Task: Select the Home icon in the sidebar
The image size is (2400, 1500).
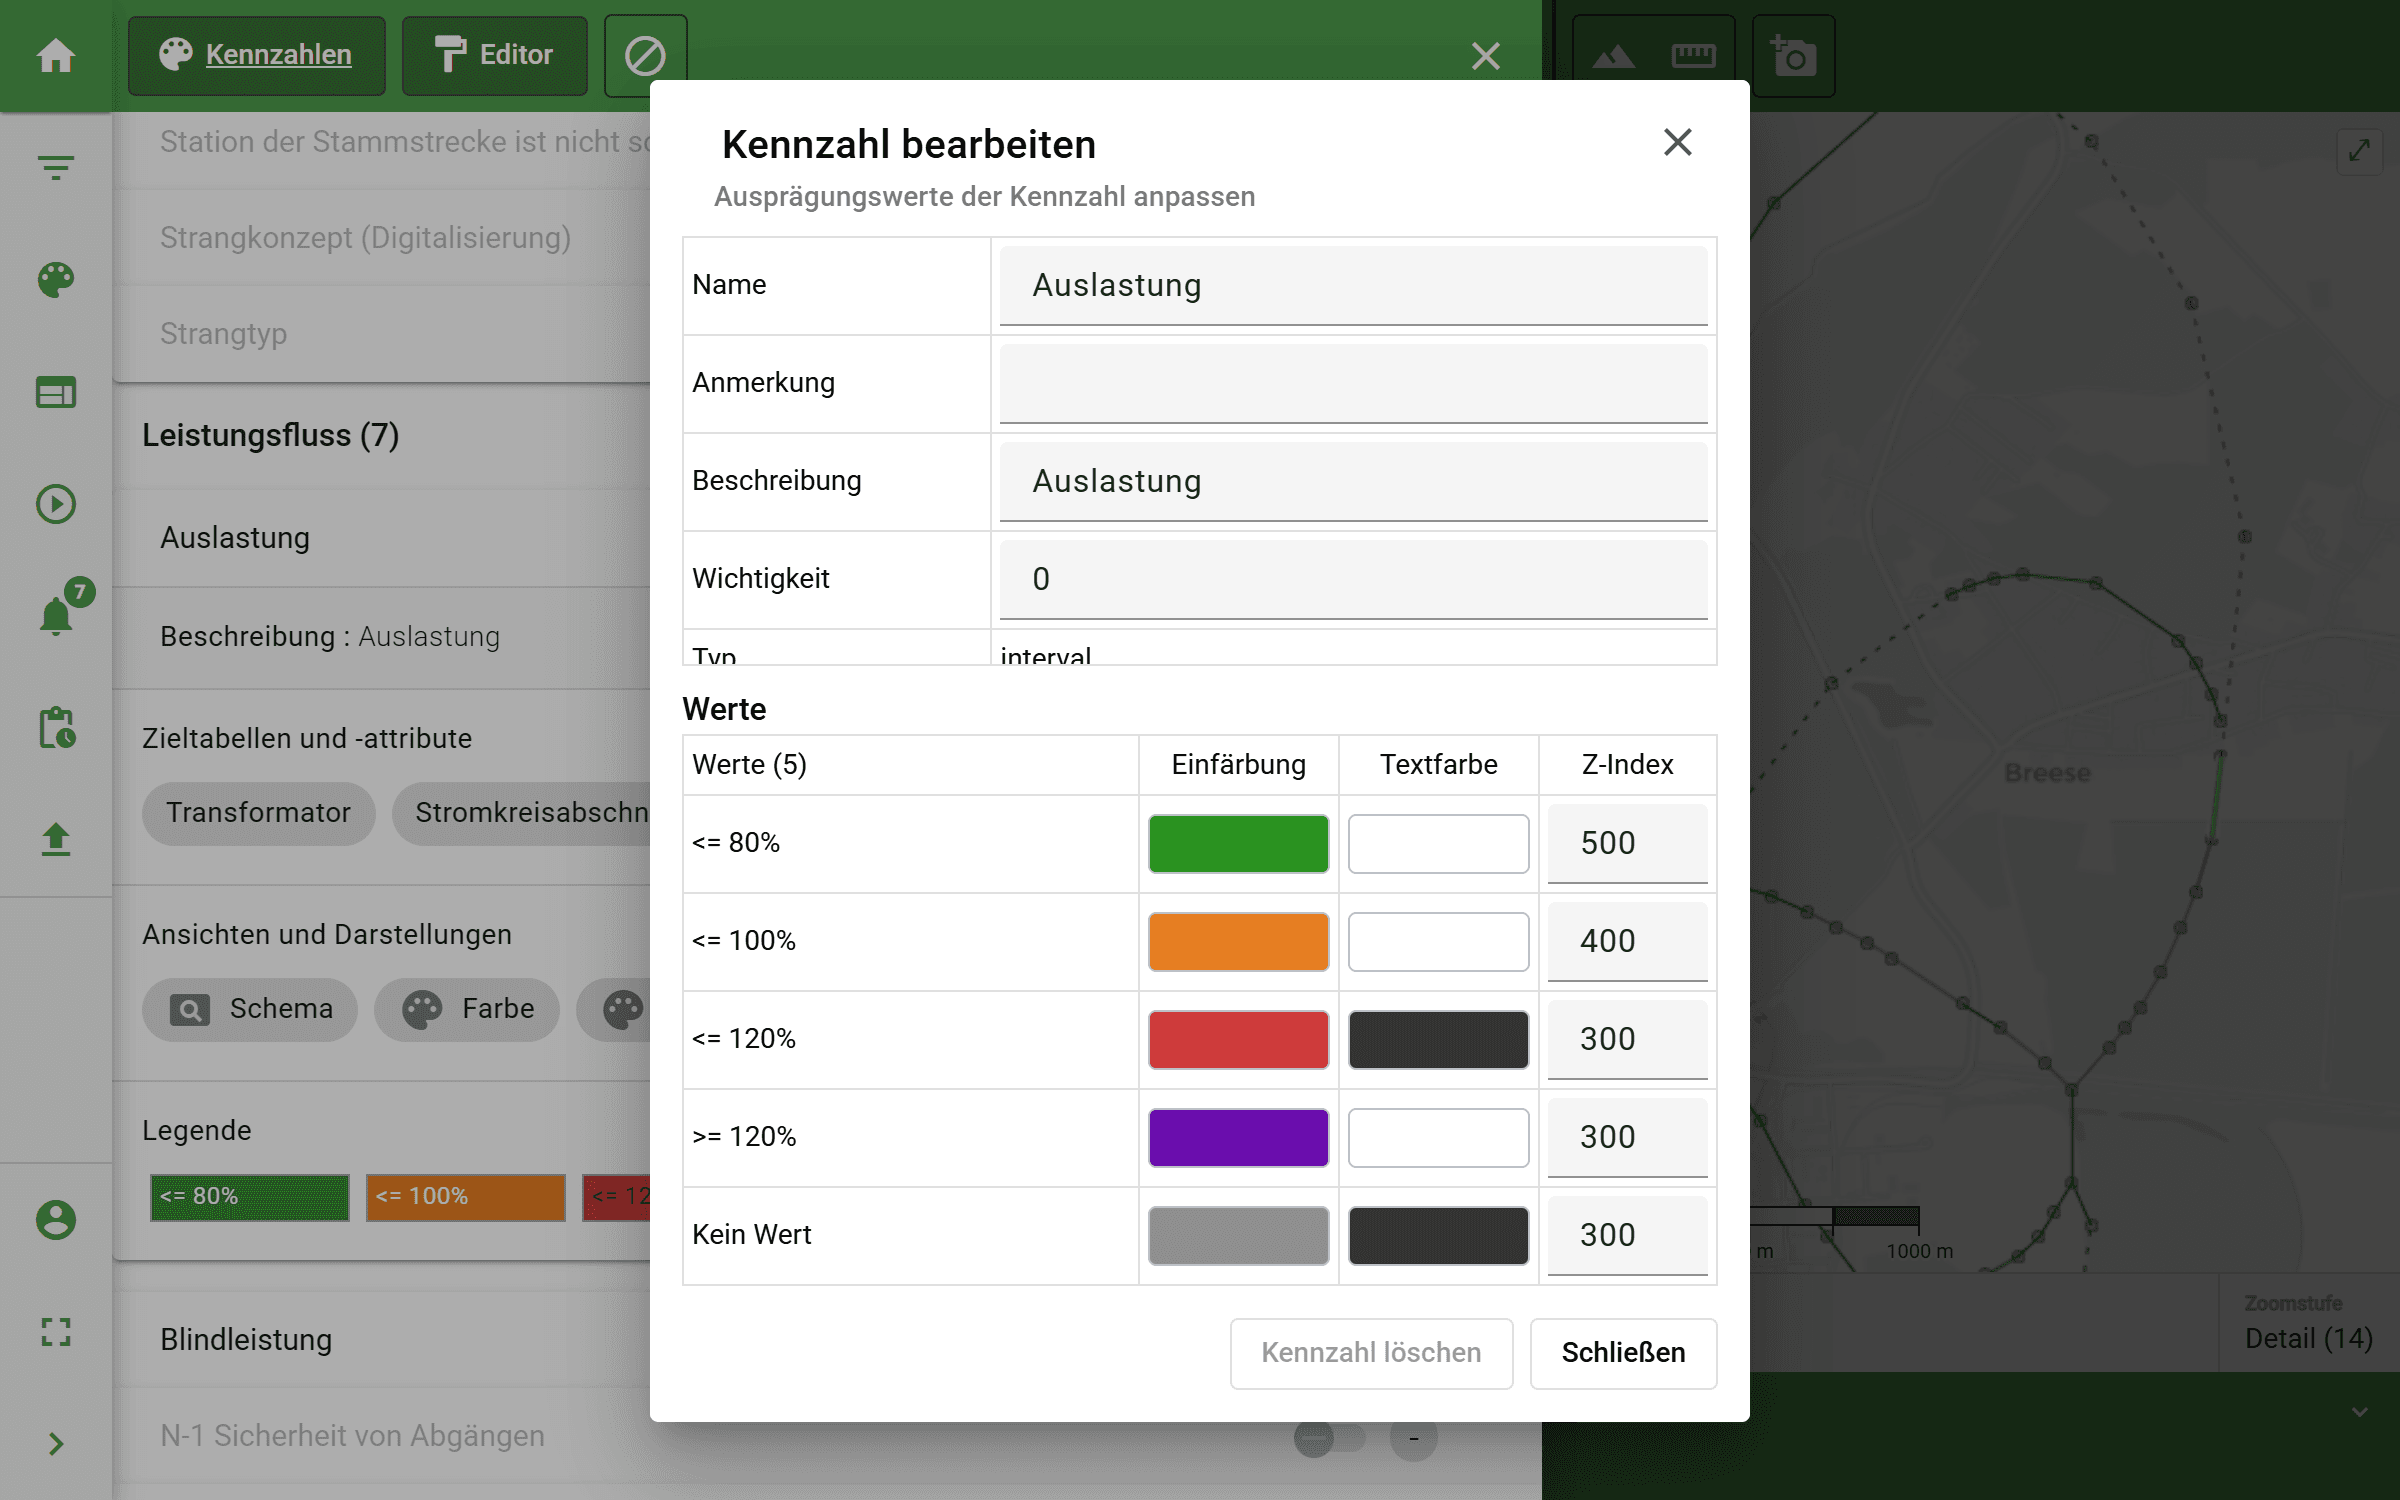Action: tap(55, 56)
